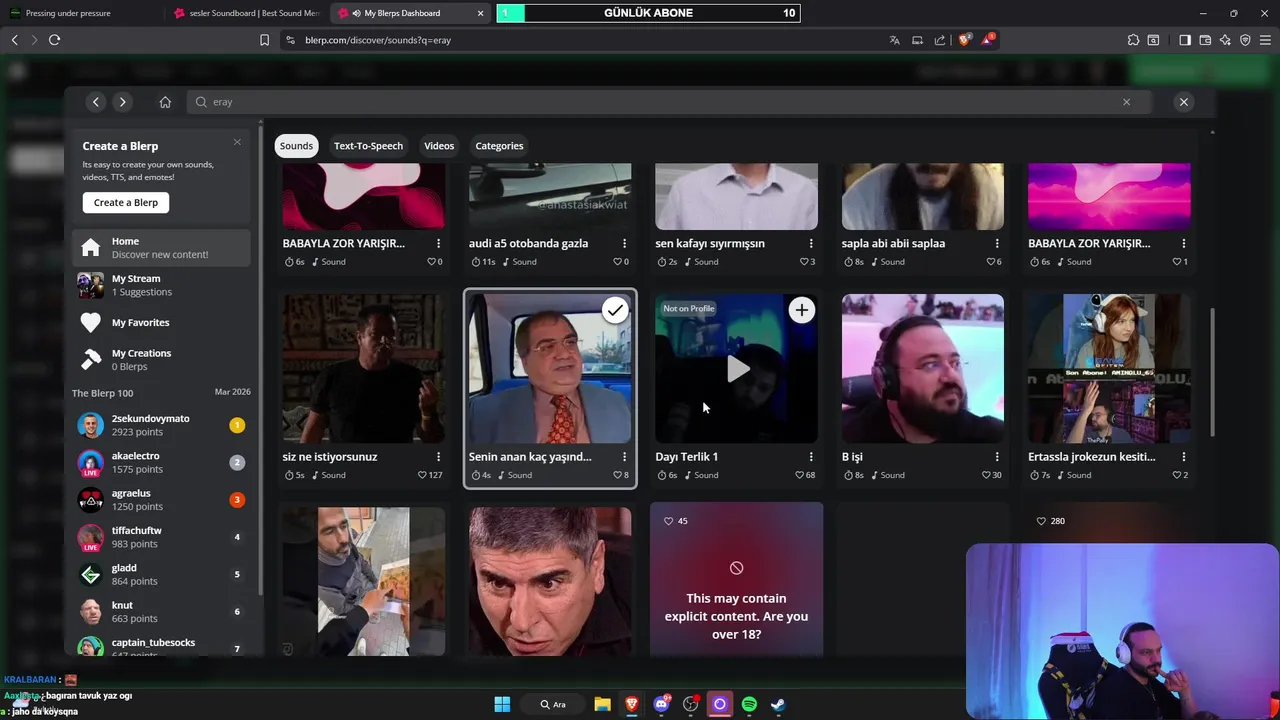Switch to 'Pressing under pressure' browser tab

click(80, 13)
